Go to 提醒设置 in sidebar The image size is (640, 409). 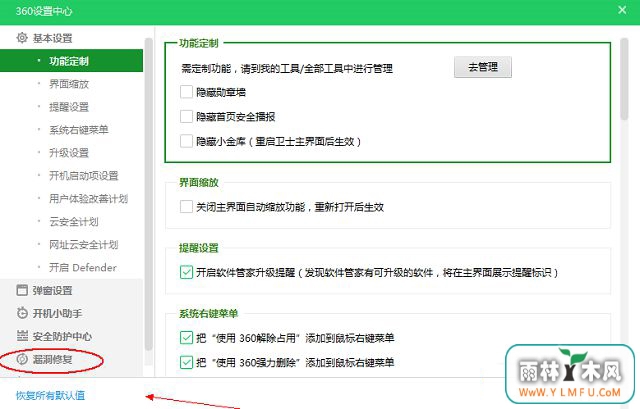point(69,107)
